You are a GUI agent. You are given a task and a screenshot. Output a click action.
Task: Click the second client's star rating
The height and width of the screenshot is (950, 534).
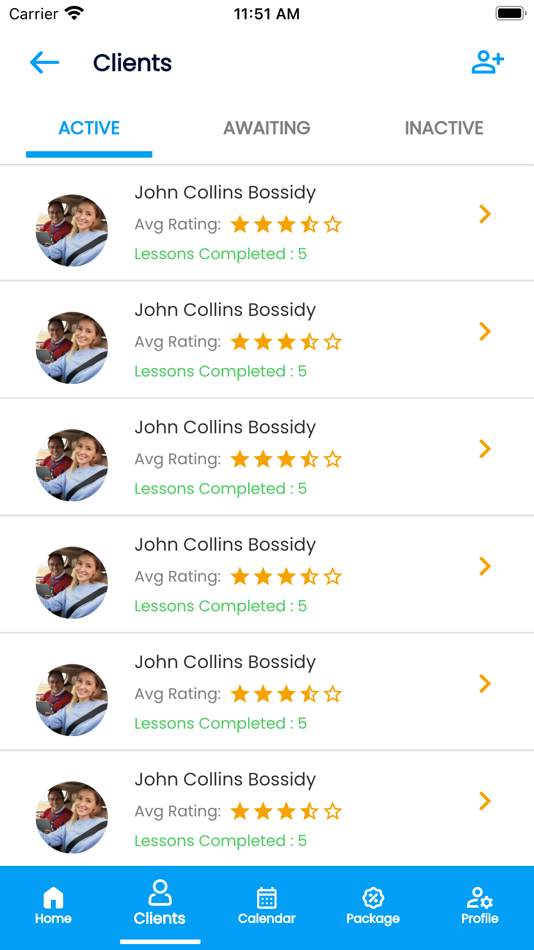286,342
